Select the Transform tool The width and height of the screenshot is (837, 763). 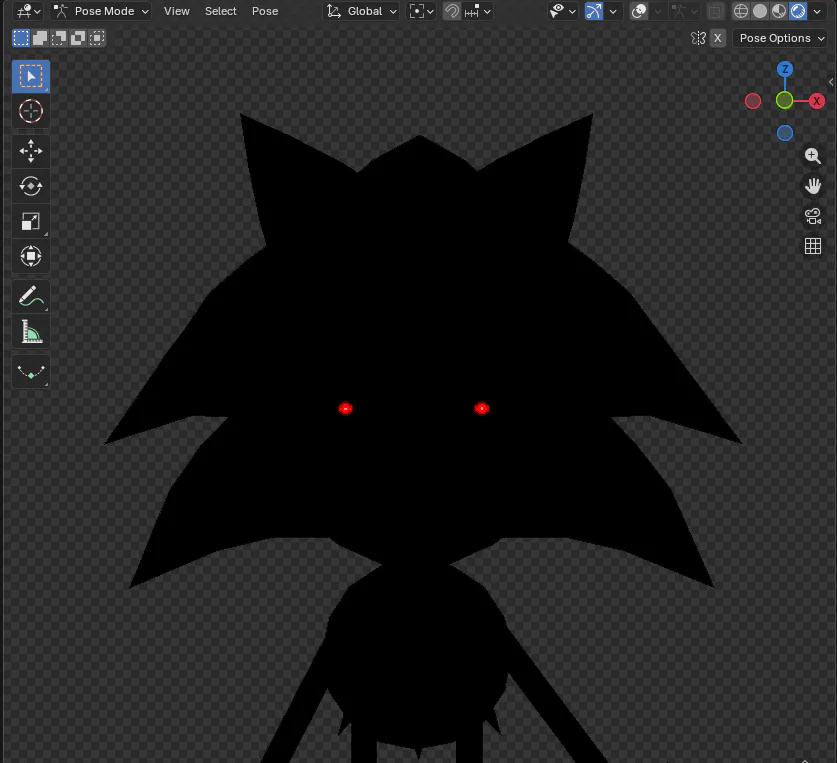click(31, 256)
